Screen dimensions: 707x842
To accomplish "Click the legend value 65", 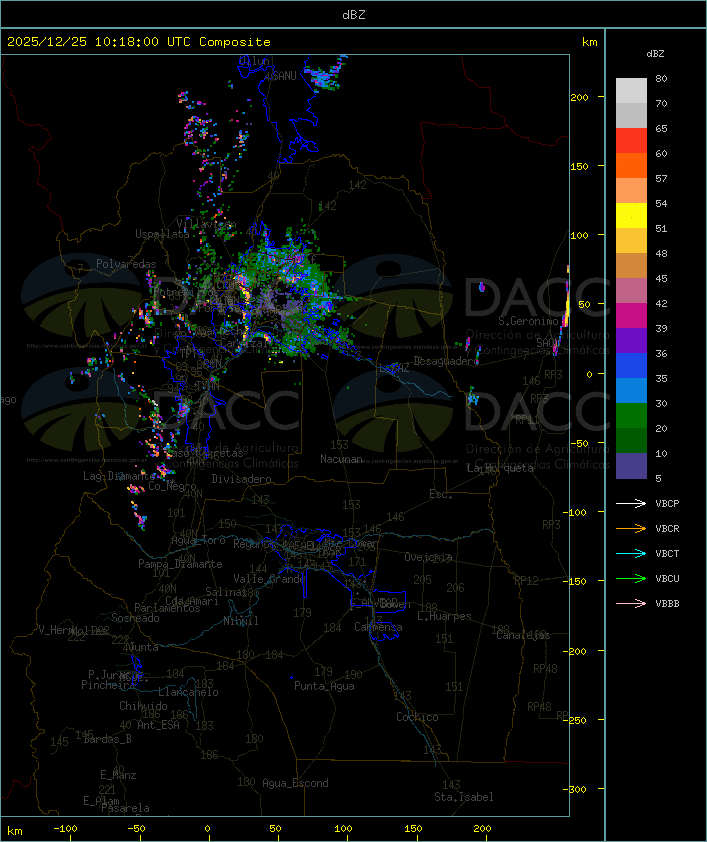I will 661,128.
